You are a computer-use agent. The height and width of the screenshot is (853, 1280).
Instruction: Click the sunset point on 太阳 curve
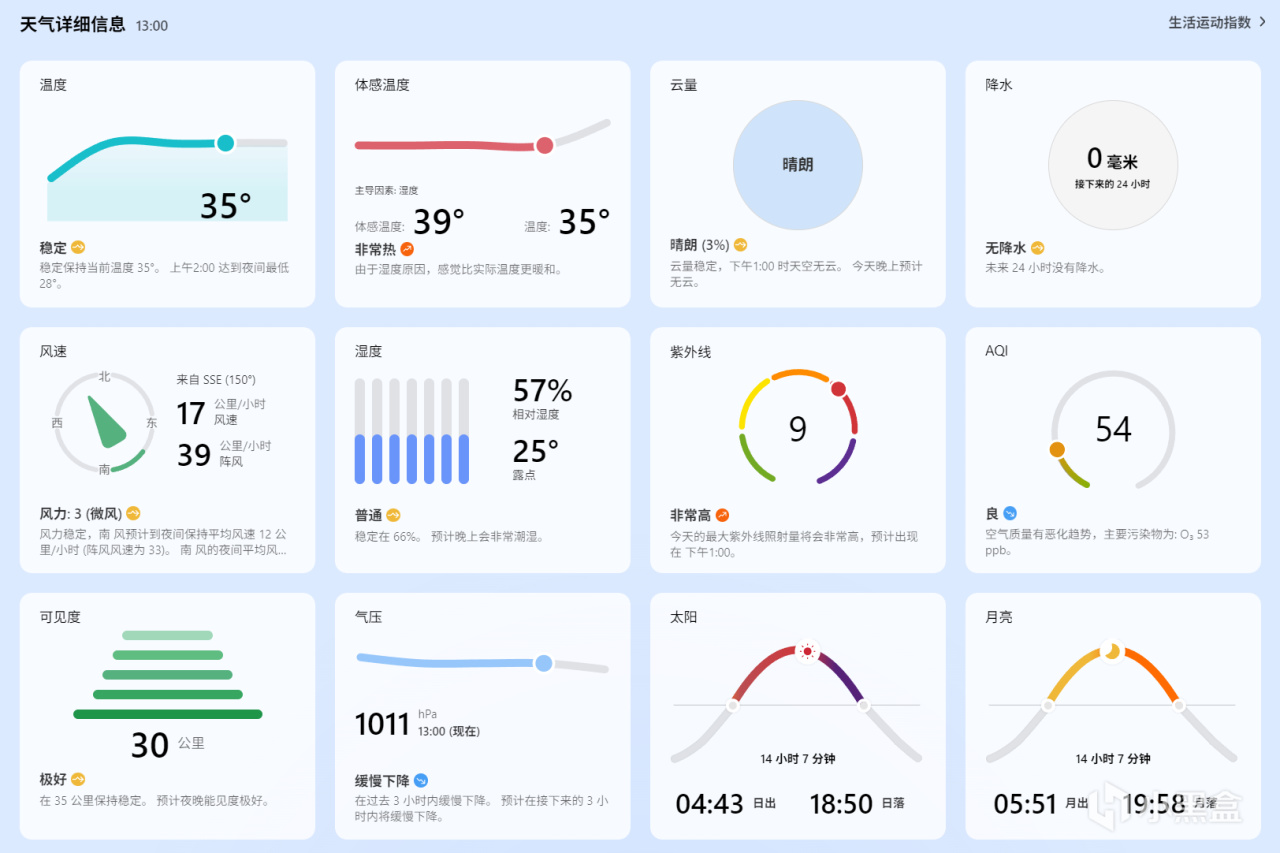pos(863,705)
